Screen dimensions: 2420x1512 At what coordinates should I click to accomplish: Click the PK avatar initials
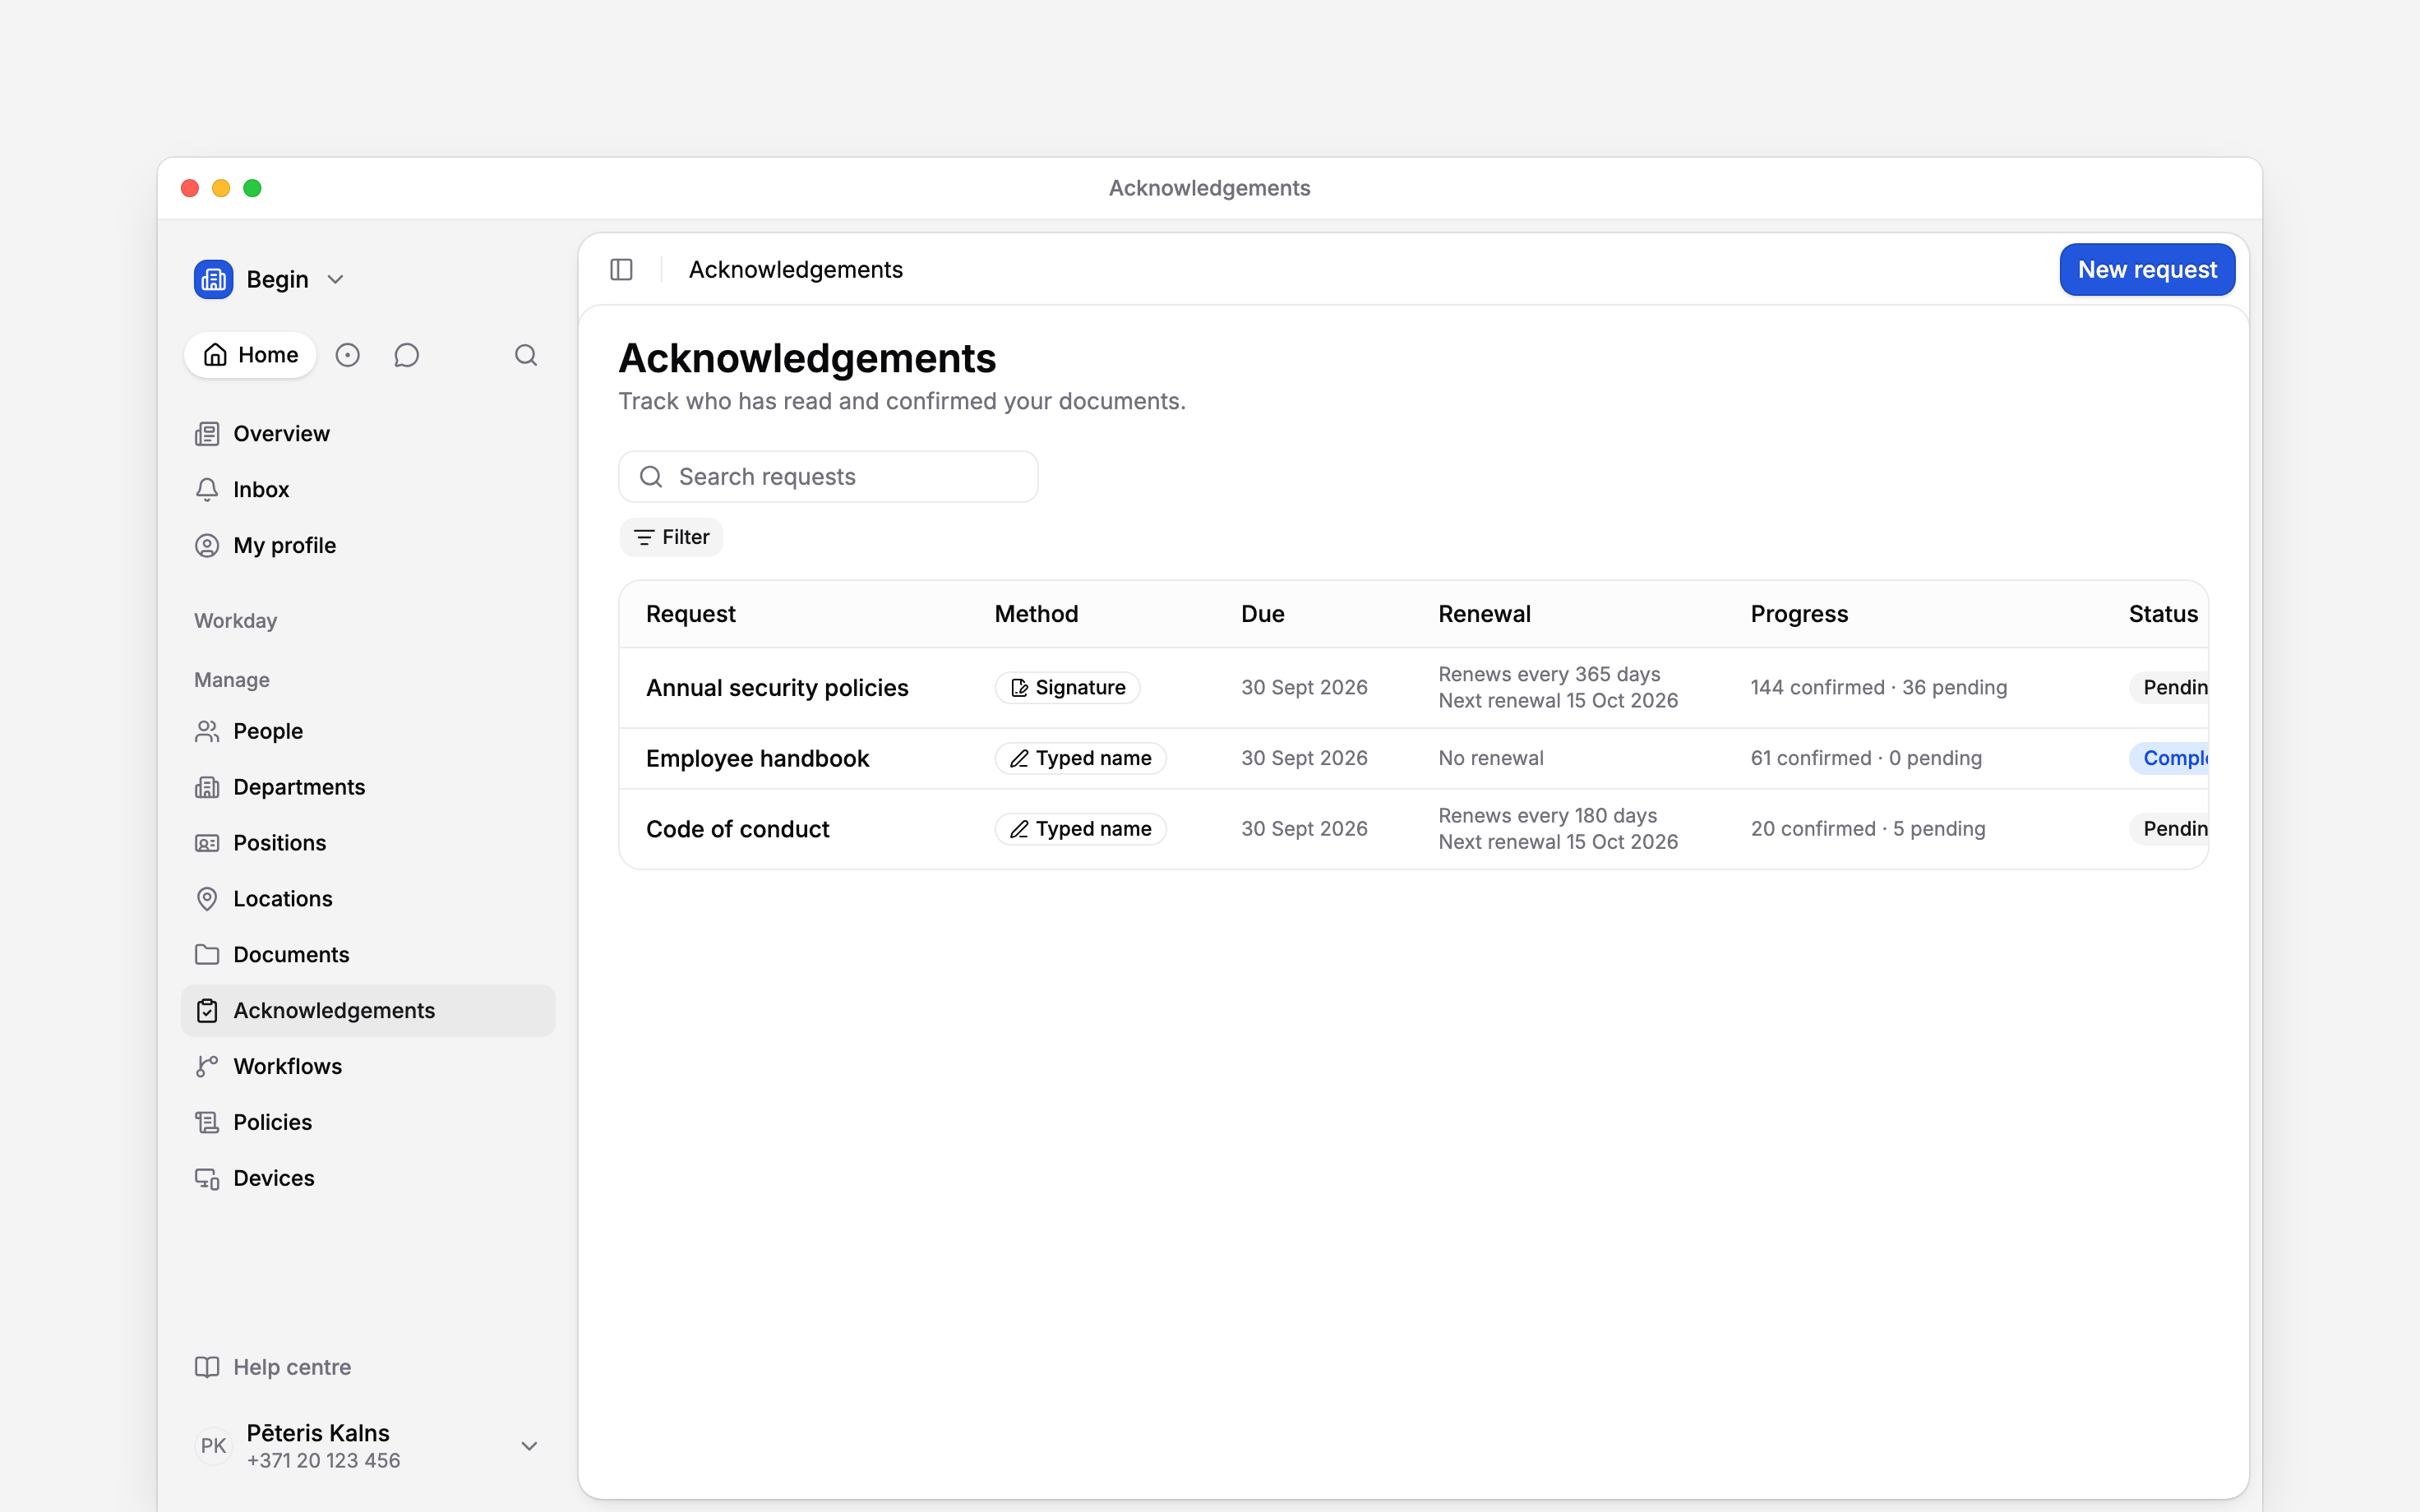[x=213, y=1446]
